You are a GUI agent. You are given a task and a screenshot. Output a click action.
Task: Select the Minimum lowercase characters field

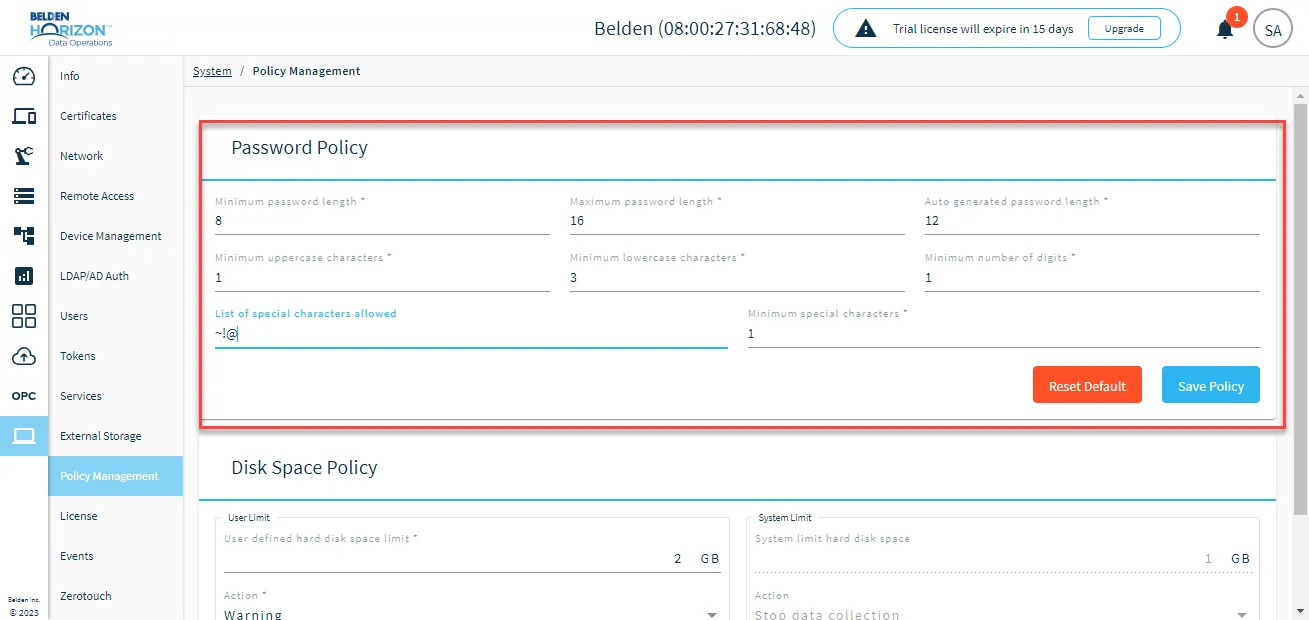tap(737, 278)
